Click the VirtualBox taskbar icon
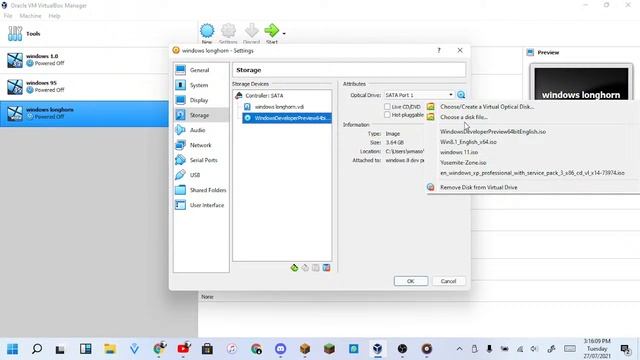 pos(378,349)
